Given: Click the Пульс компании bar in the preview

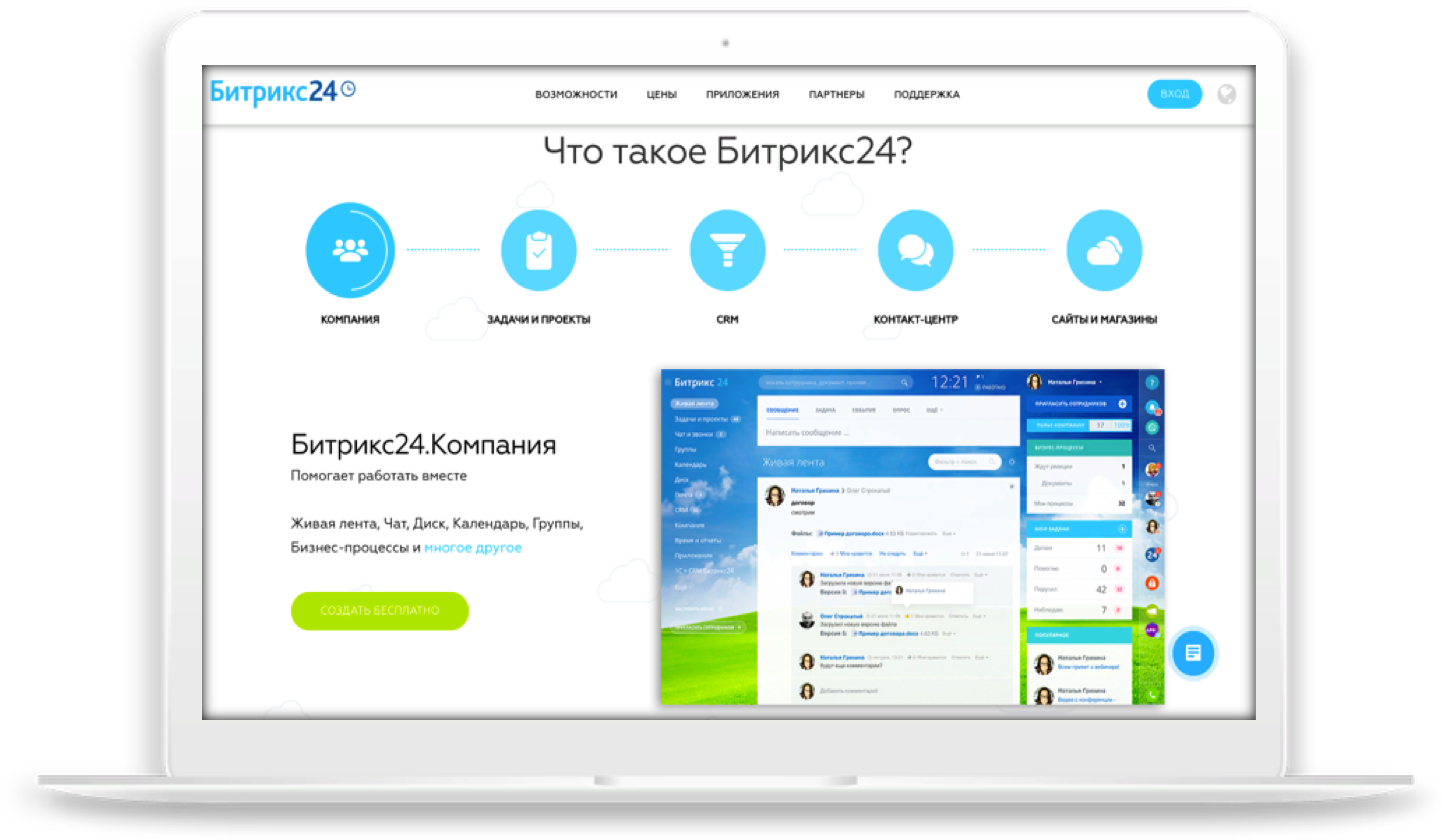Looking at the screenshot, I should (x=1079, y=425).
